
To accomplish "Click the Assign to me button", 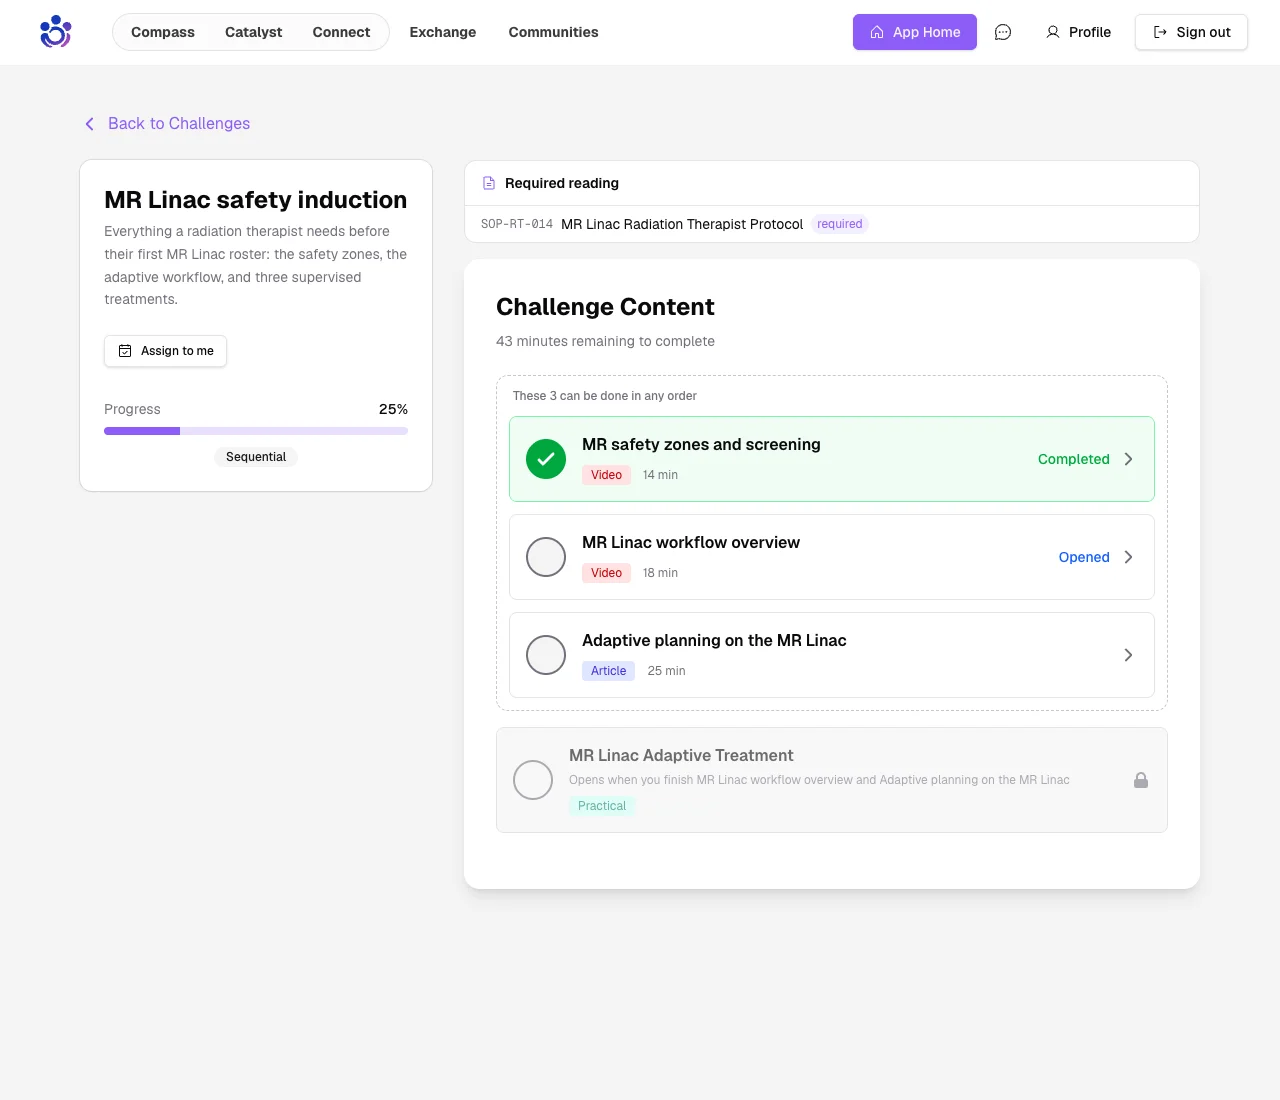I will (166, 351).
